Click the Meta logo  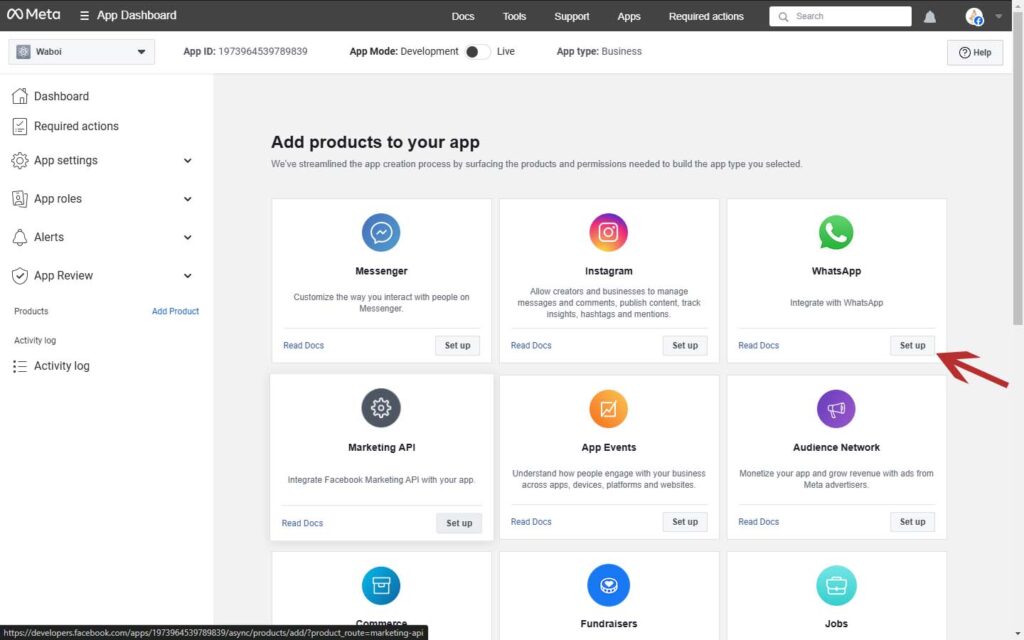[x=33, y=14]
